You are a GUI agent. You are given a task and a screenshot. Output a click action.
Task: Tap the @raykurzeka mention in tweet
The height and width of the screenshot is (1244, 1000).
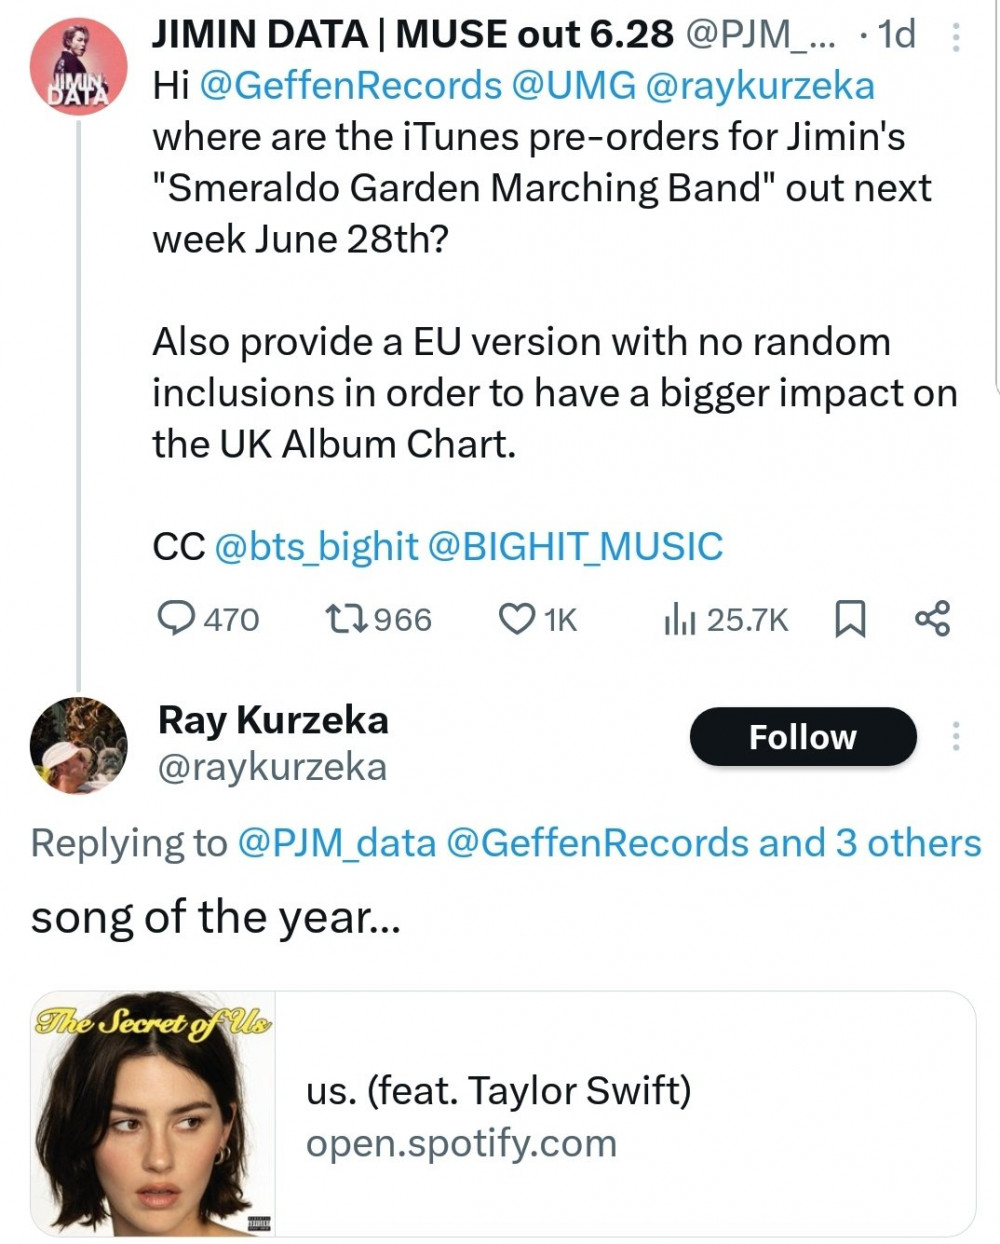760,86
